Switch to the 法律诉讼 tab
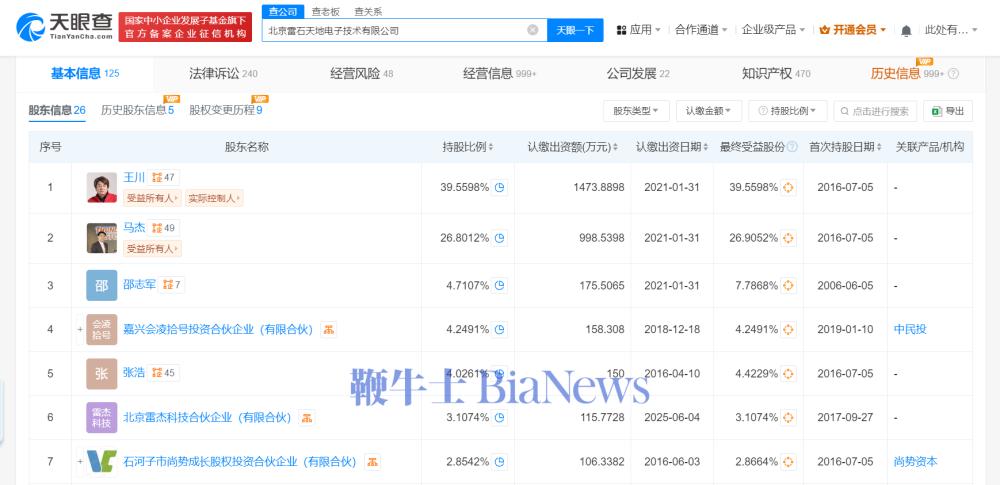 tap(223, 74)
